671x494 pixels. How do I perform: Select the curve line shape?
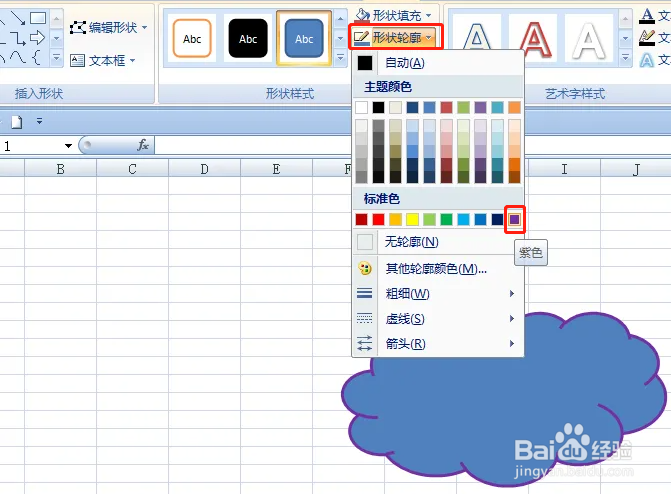pos(18,57)
